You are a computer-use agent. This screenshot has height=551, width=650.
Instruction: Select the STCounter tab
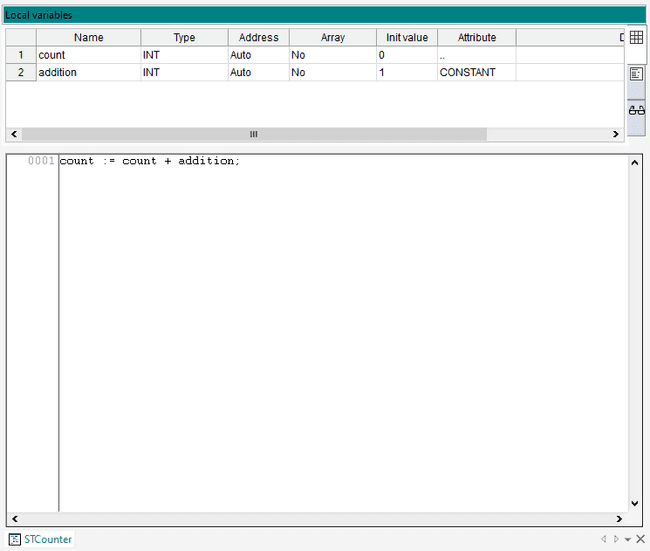(x=48, y=539)
